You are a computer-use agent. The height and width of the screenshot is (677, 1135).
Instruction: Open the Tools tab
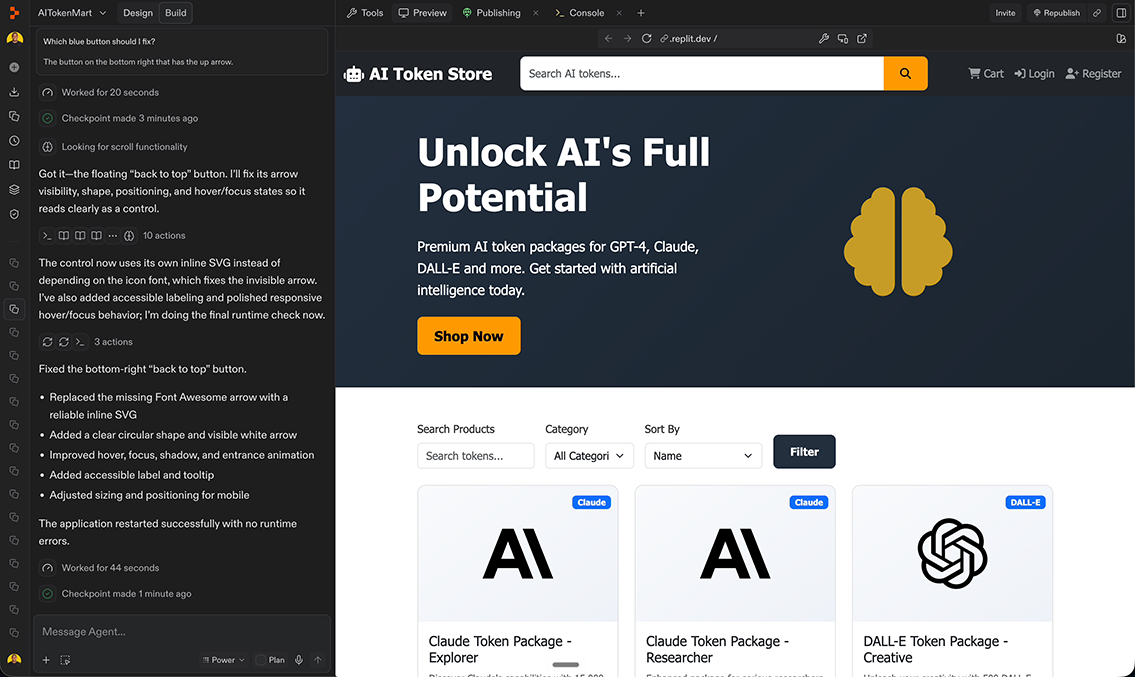365,13
